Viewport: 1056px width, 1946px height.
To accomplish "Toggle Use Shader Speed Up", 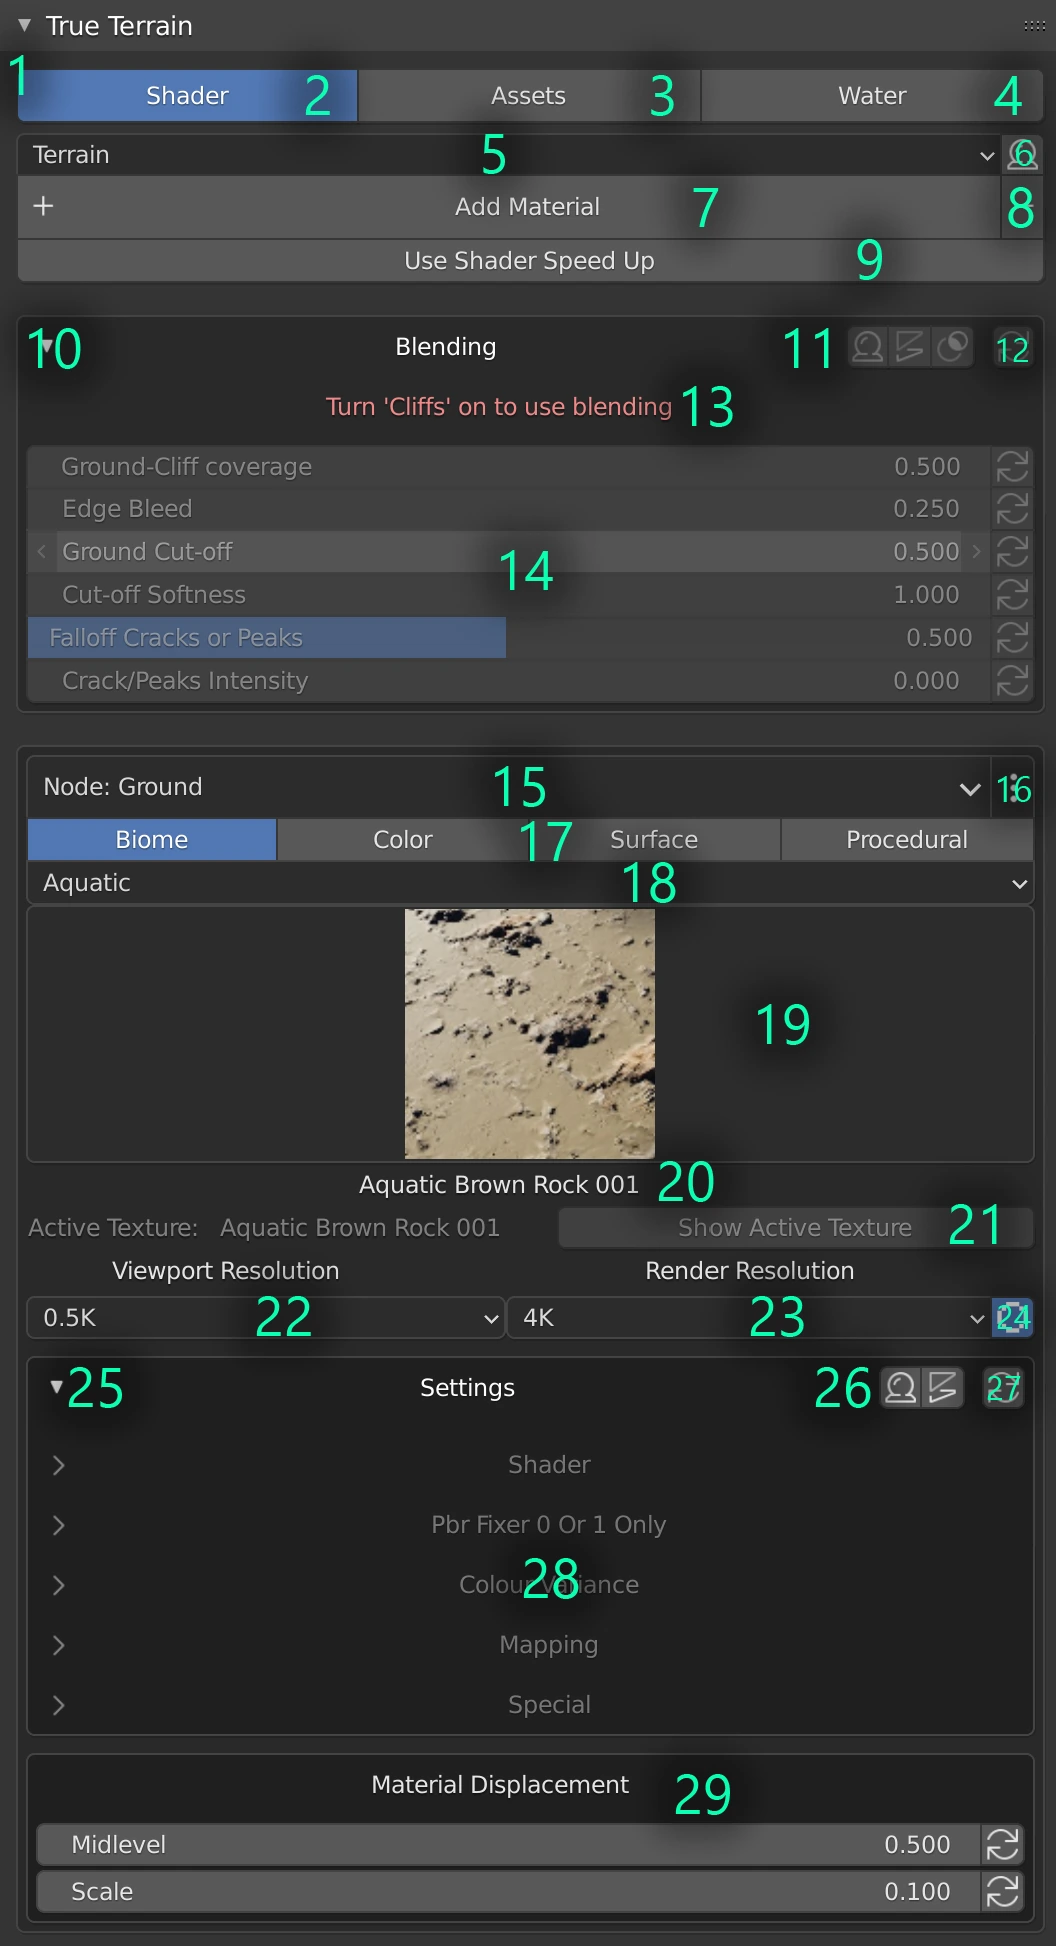I will (x=530, y=261).
